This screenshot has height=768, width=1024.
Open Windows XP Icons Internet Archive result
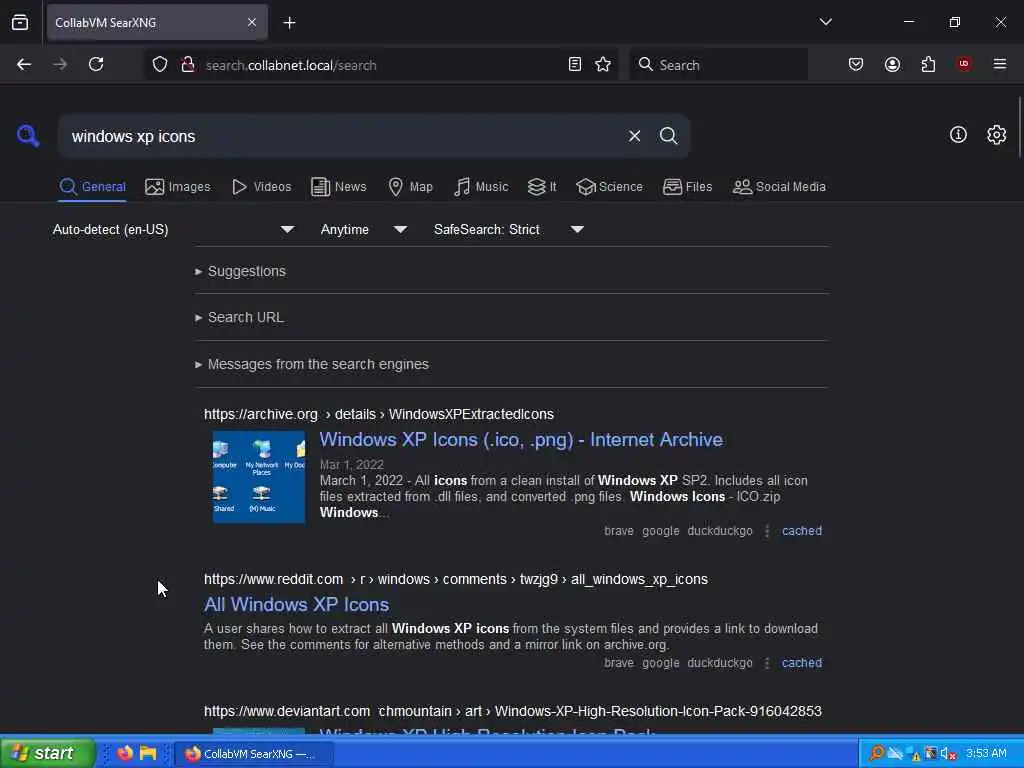pyautogui.click(x=521, y=440)
